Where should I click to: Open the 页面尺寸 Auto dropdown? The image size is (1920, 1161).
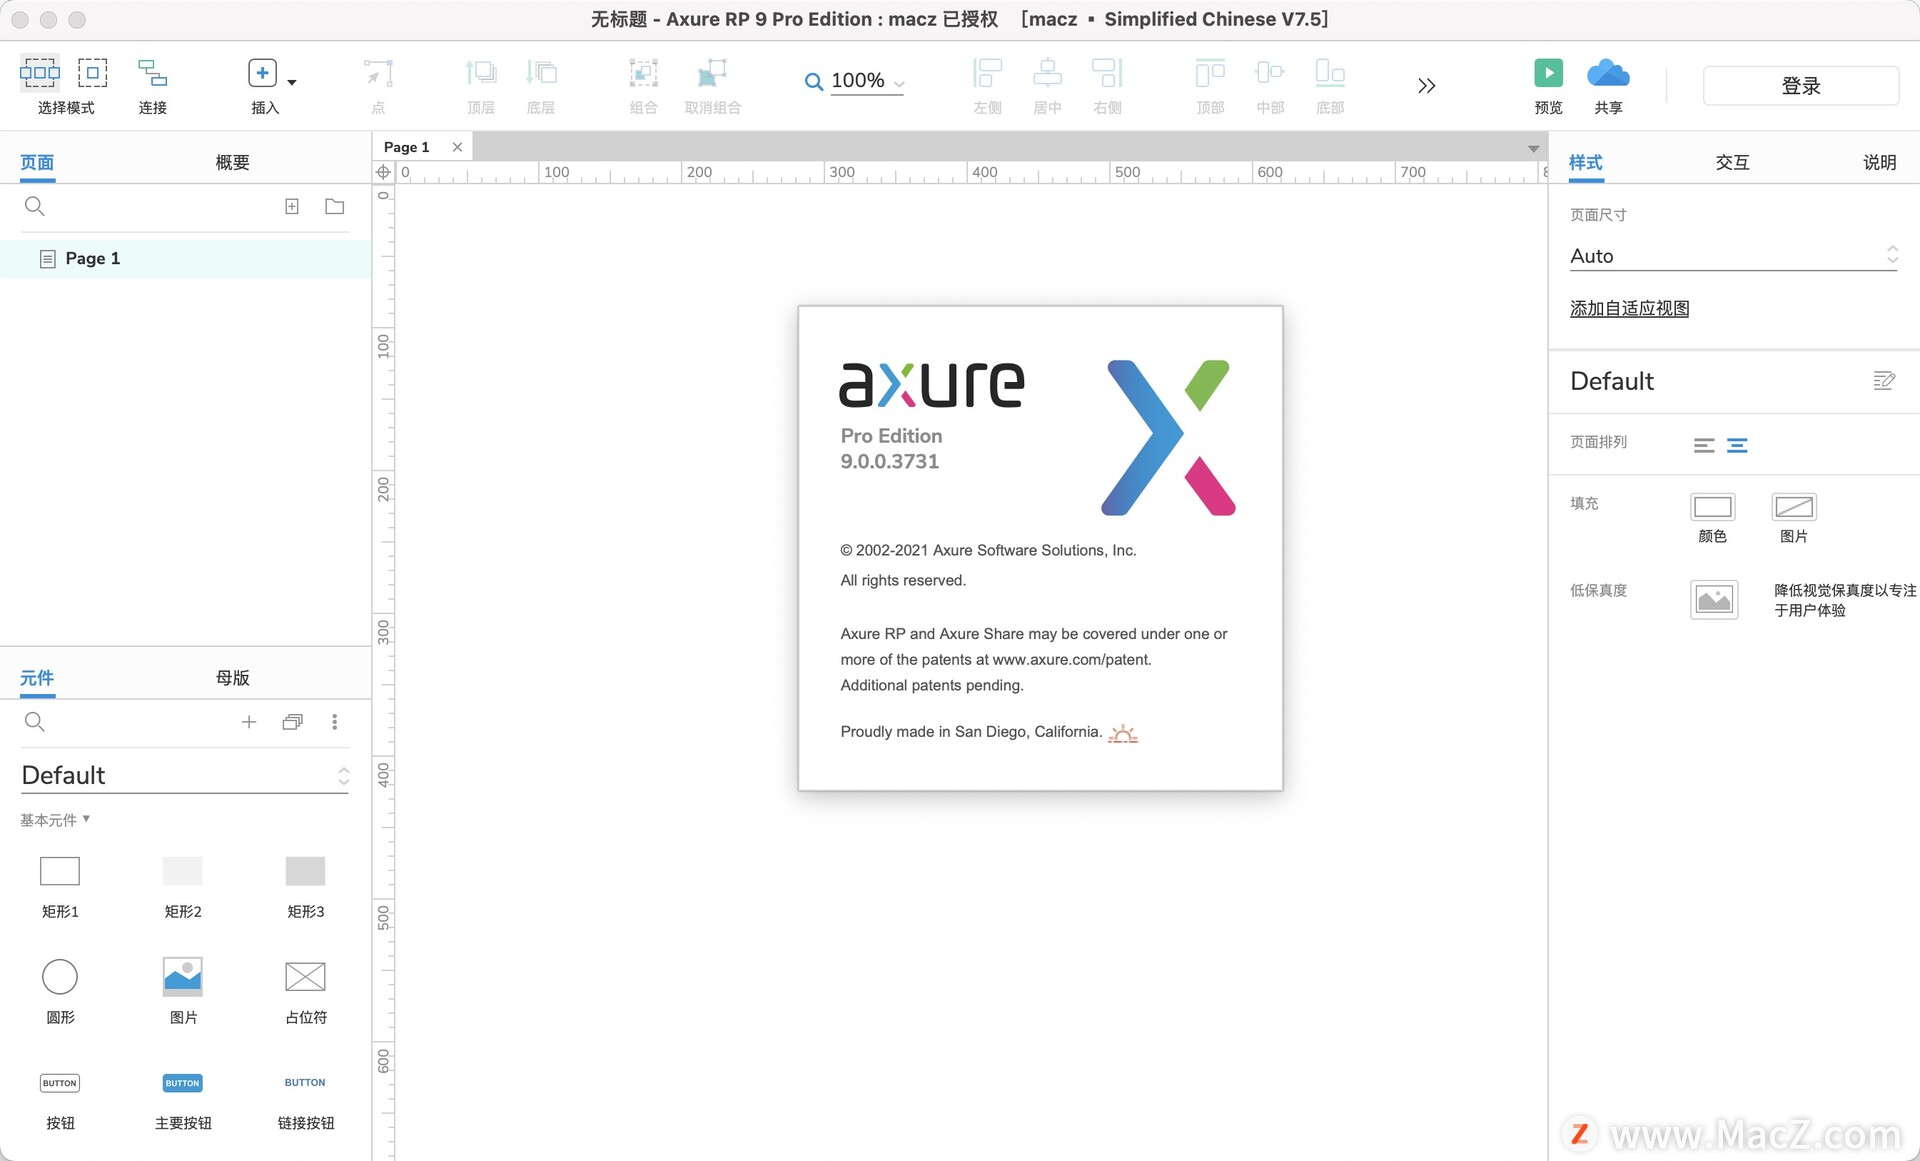coord(1734,256)
